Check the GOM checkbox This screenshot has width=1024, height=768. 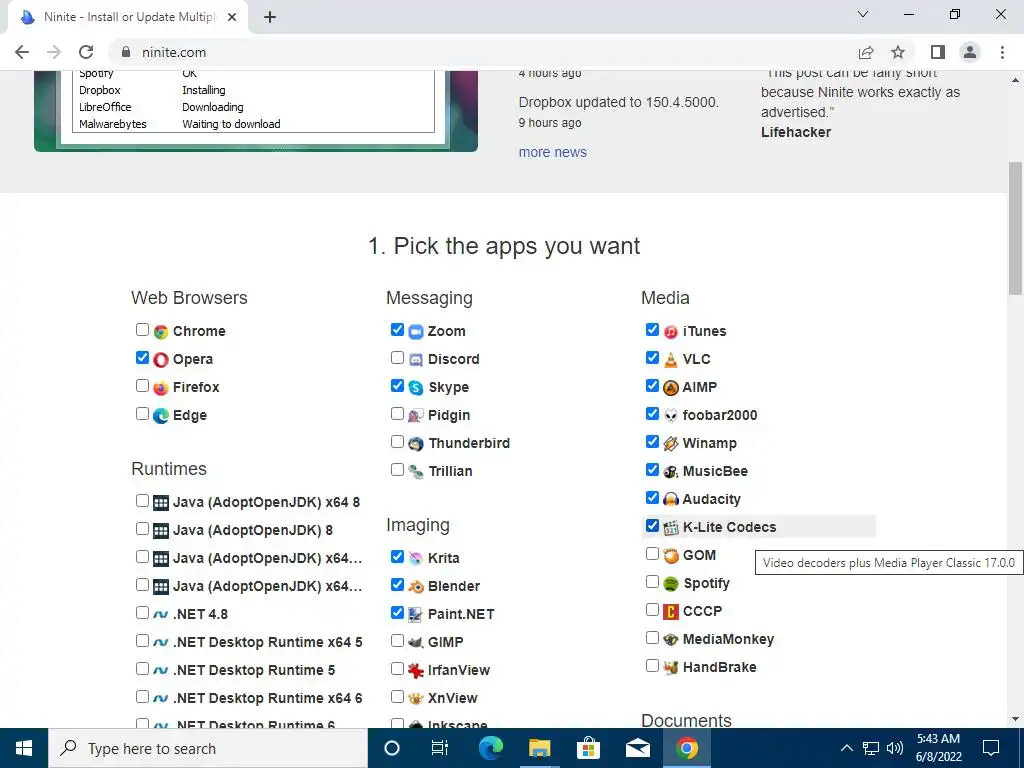click(x=652, y=554)
